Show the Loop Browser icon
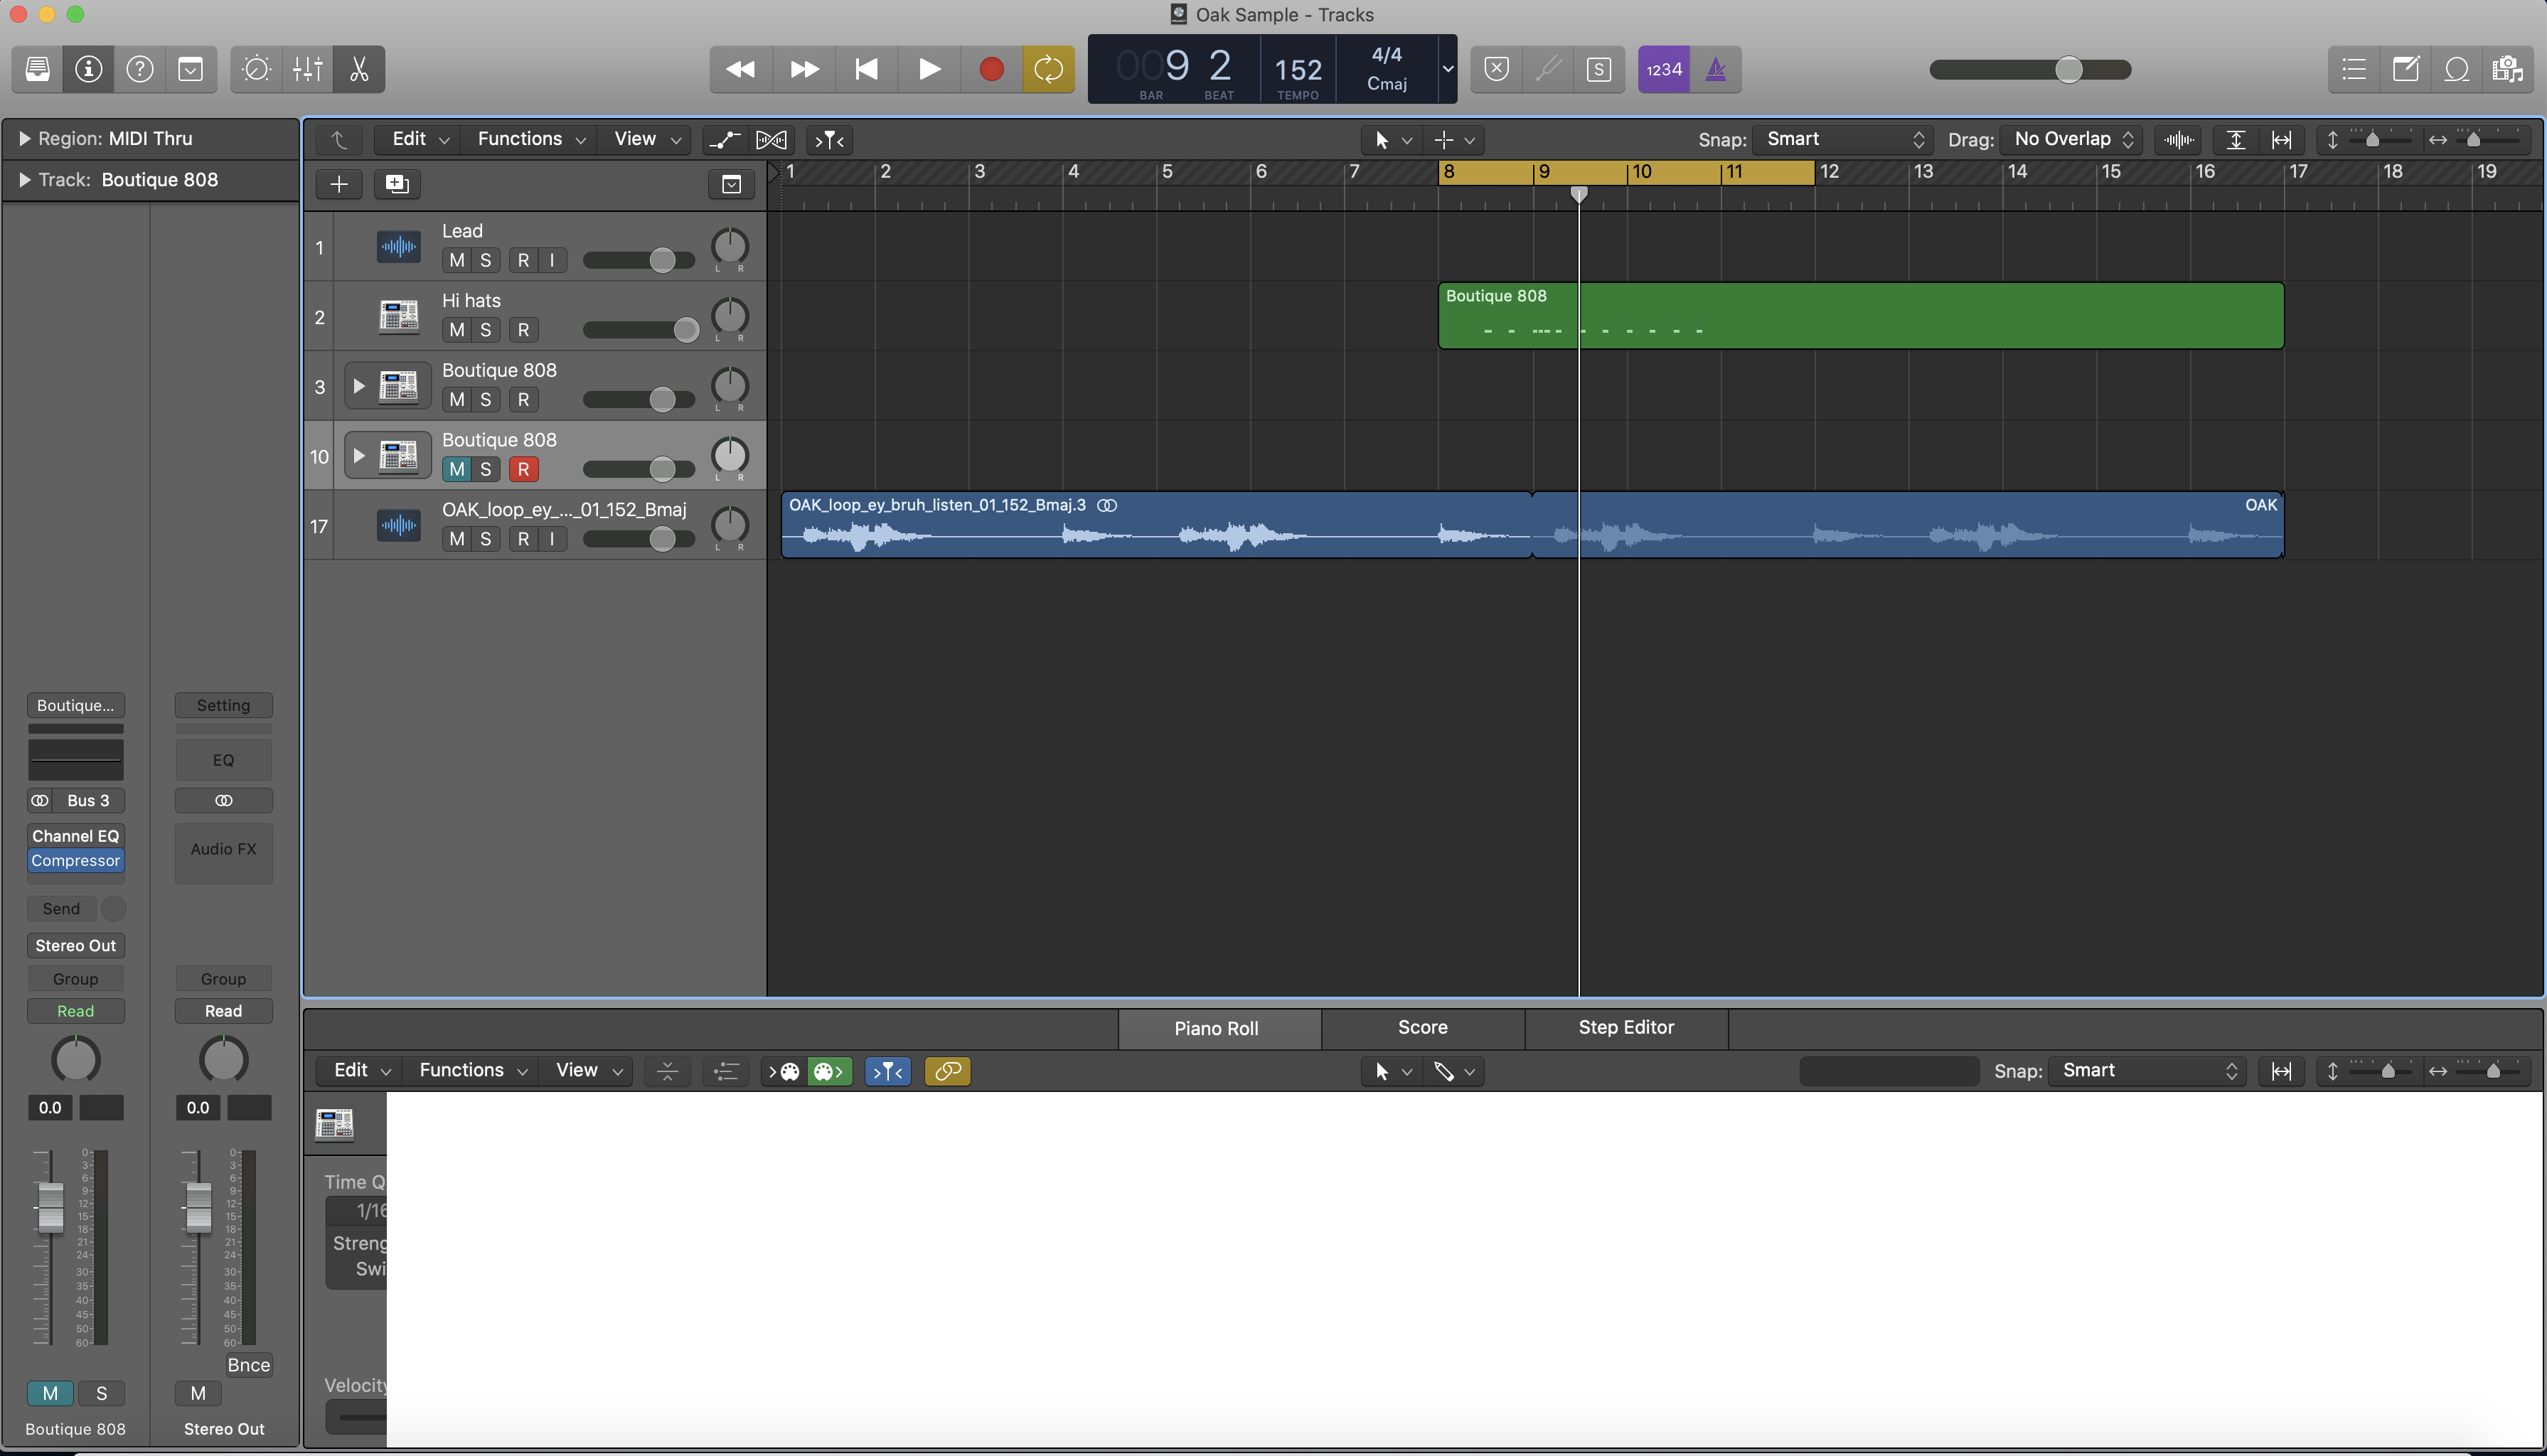This screenshot has height=1456, width=2547. point(2456,69)
